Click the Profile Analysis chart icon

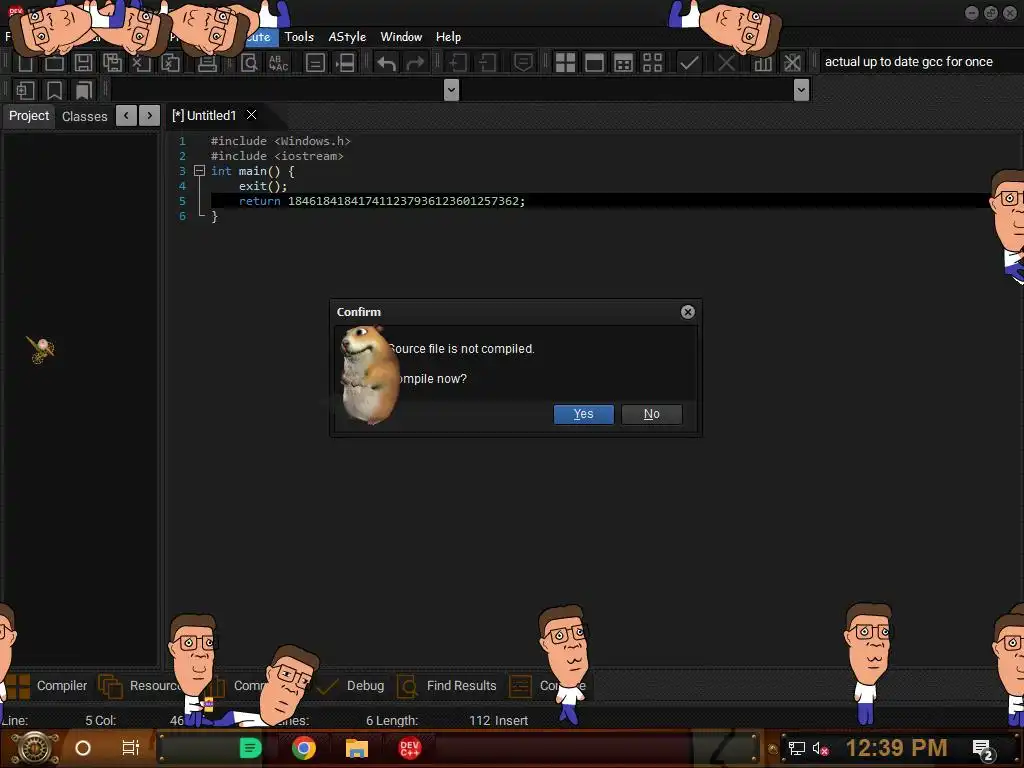coord(763,63)
